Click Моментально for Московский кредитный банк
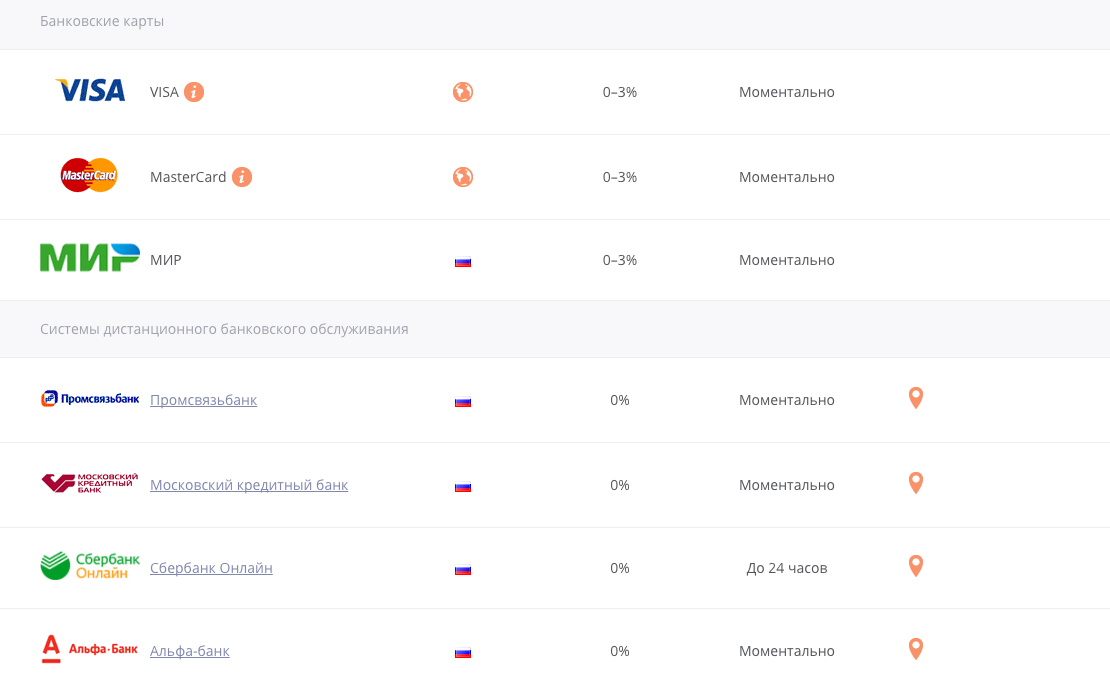The width and height of the screenshot is (1110, 688). tap(786, 485)
